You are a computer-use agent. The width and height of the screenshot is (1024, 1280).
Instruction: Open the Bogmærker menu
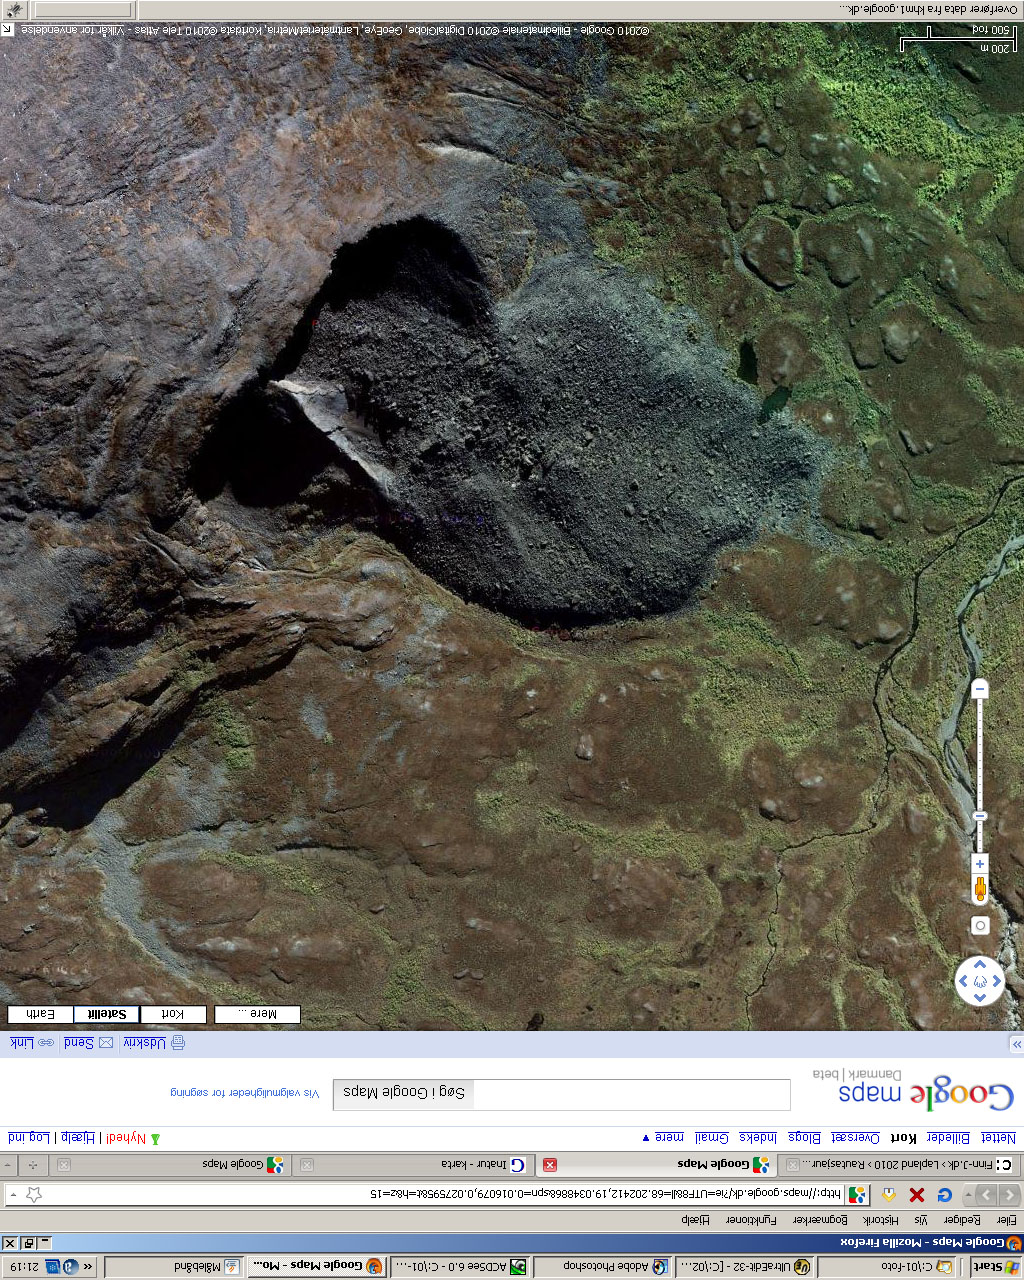821,1220
